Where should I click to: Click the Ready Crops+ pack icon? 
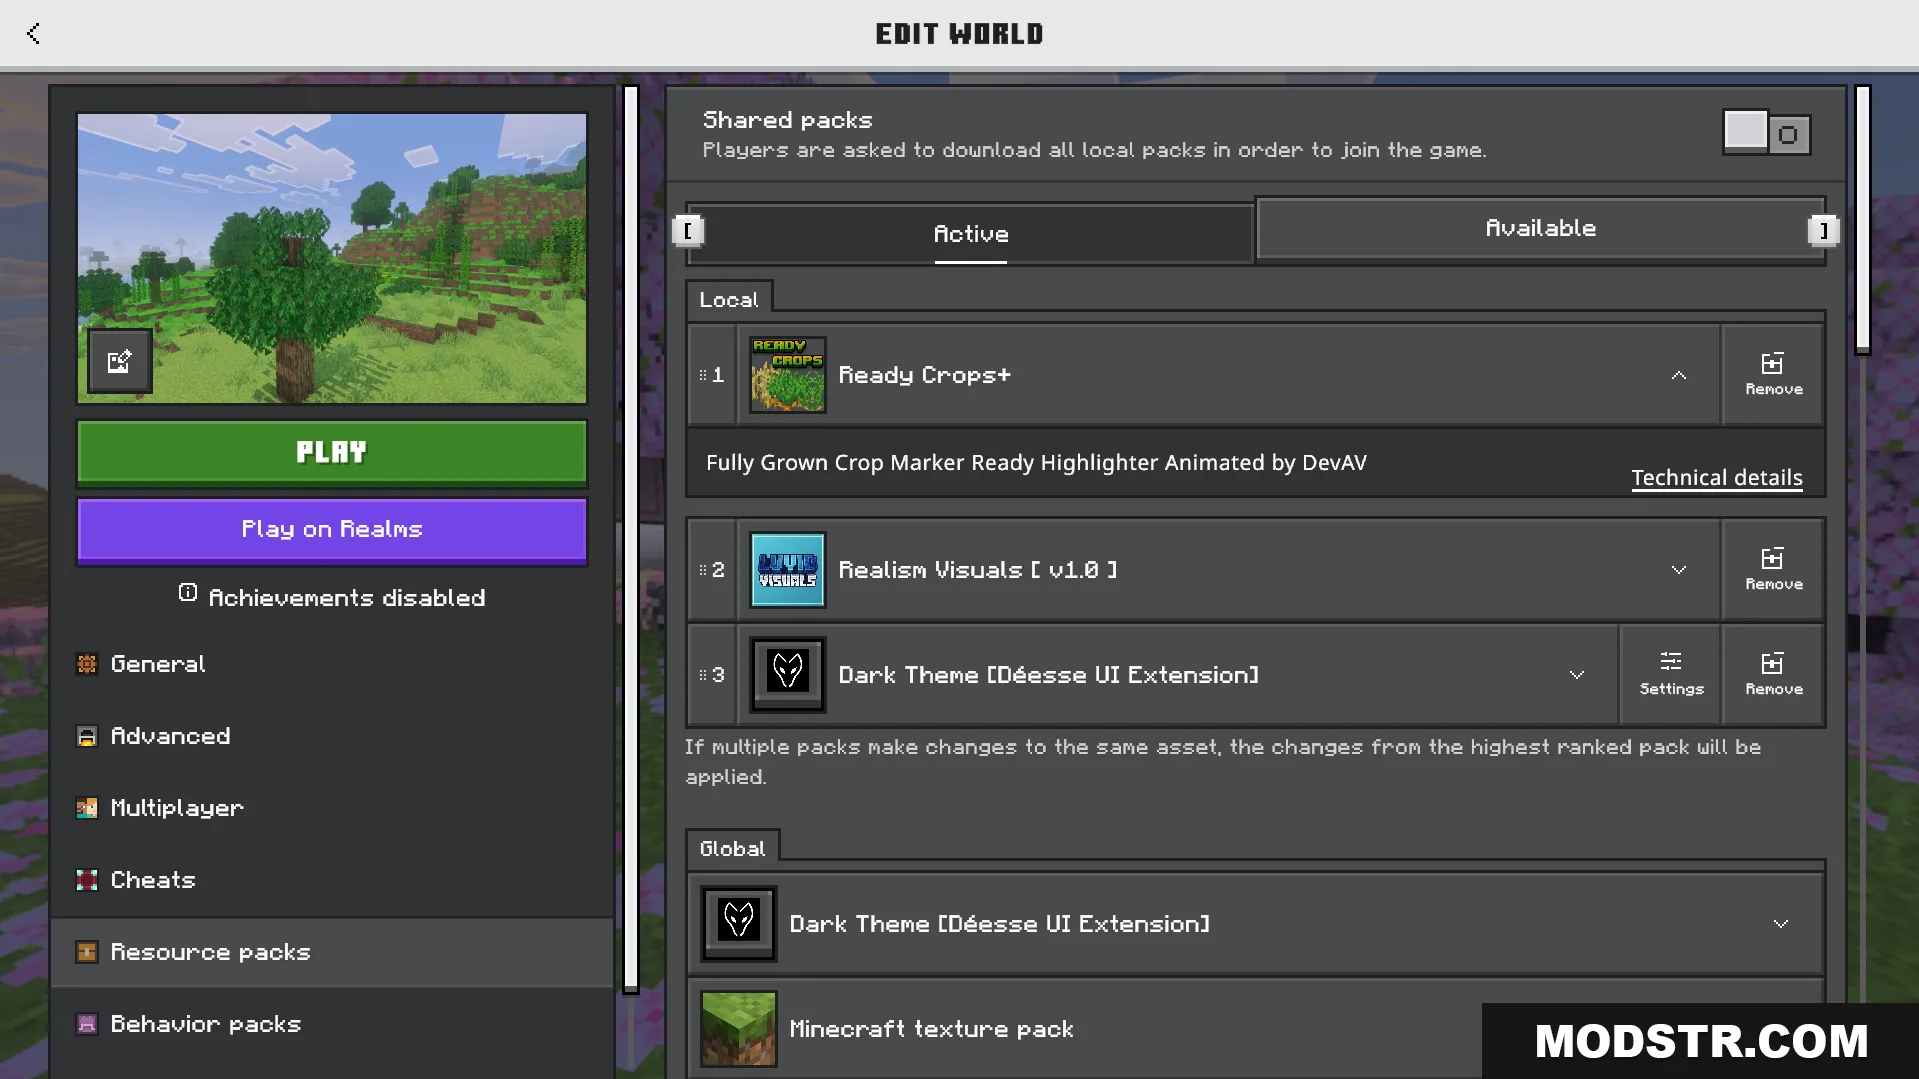click(788, 375)
